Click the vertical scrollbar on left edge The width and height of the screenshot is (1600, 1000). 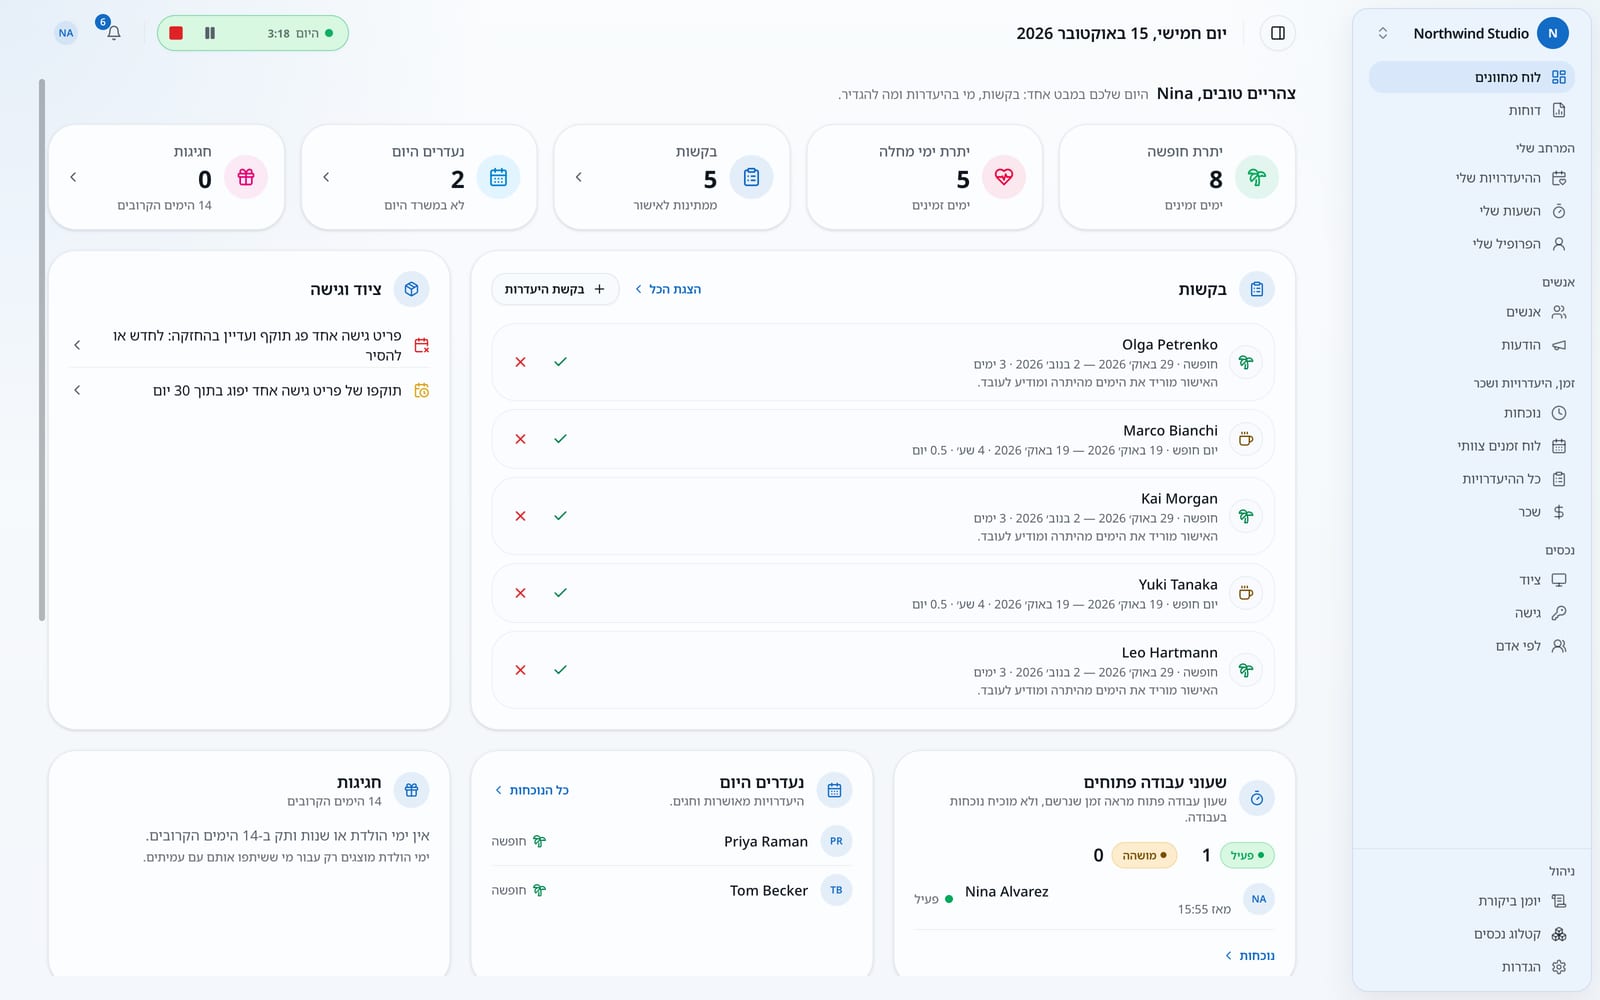click(42, 350)
